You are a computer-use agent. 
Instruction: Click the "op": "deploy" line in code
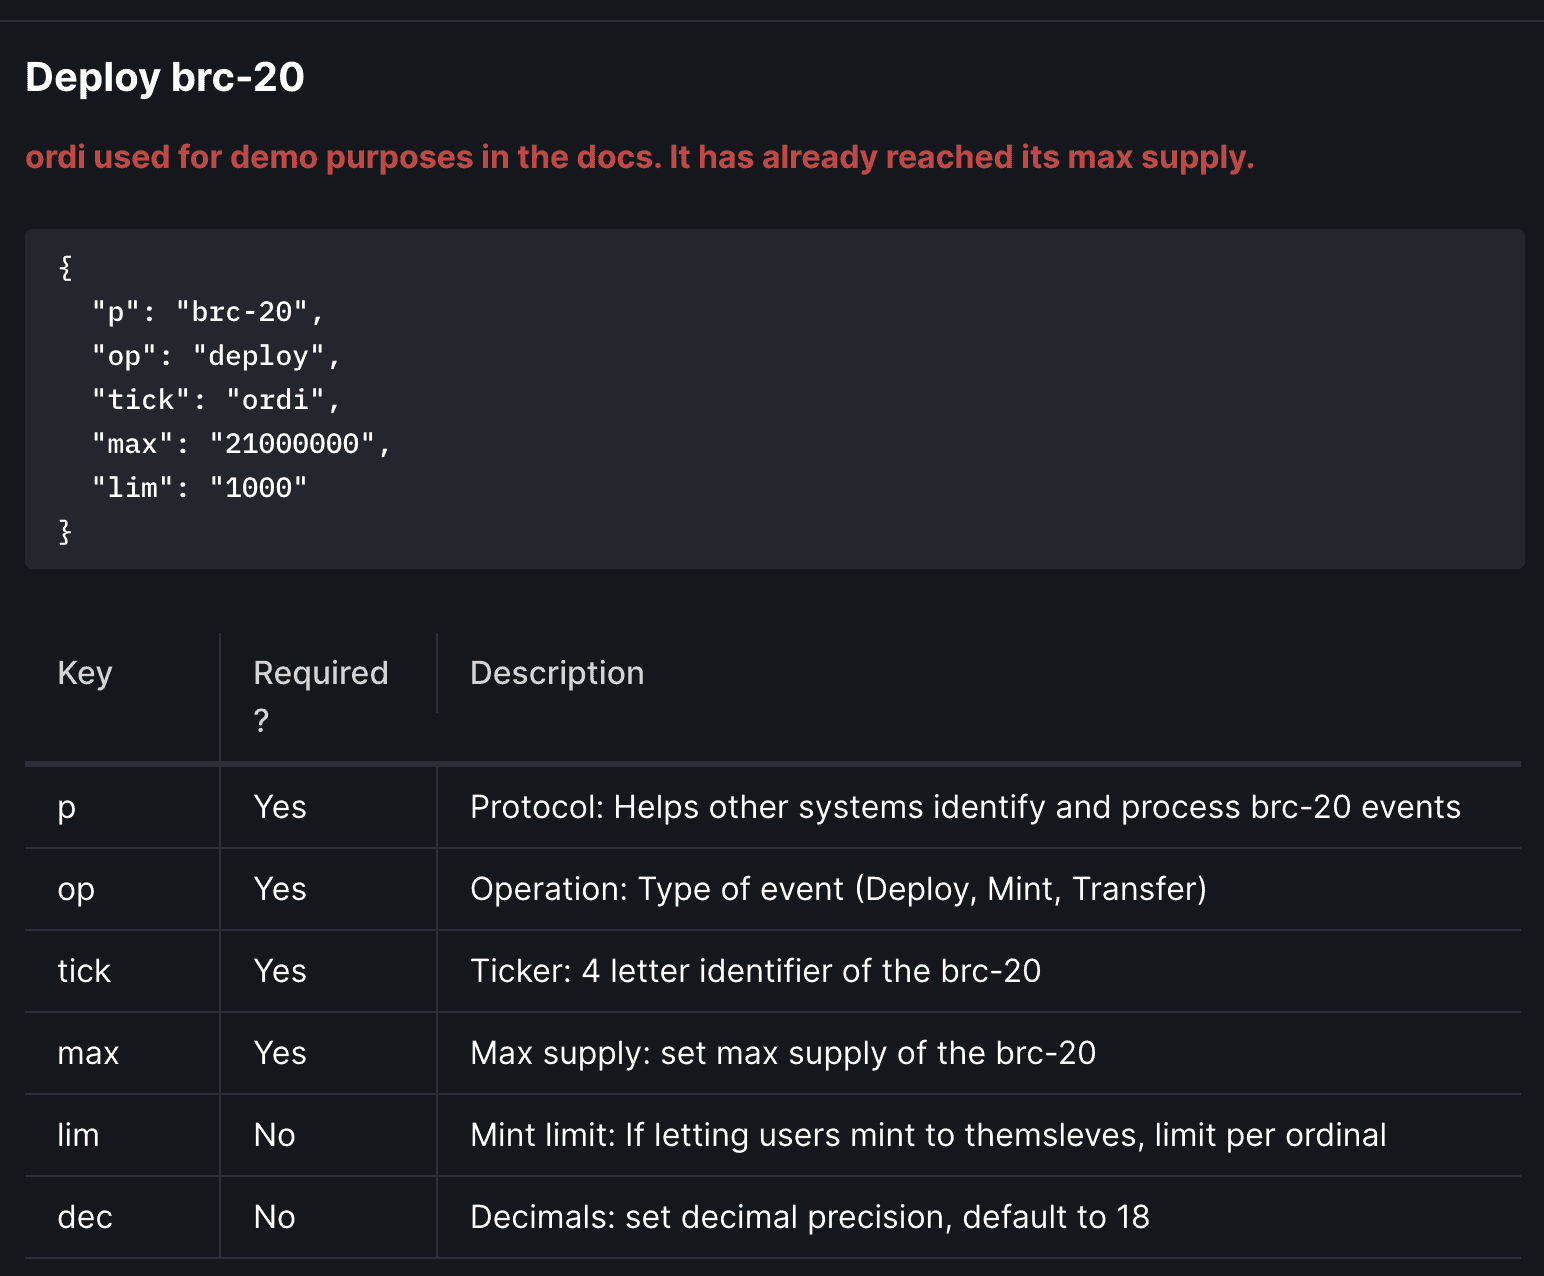click(x=216, y=356)
